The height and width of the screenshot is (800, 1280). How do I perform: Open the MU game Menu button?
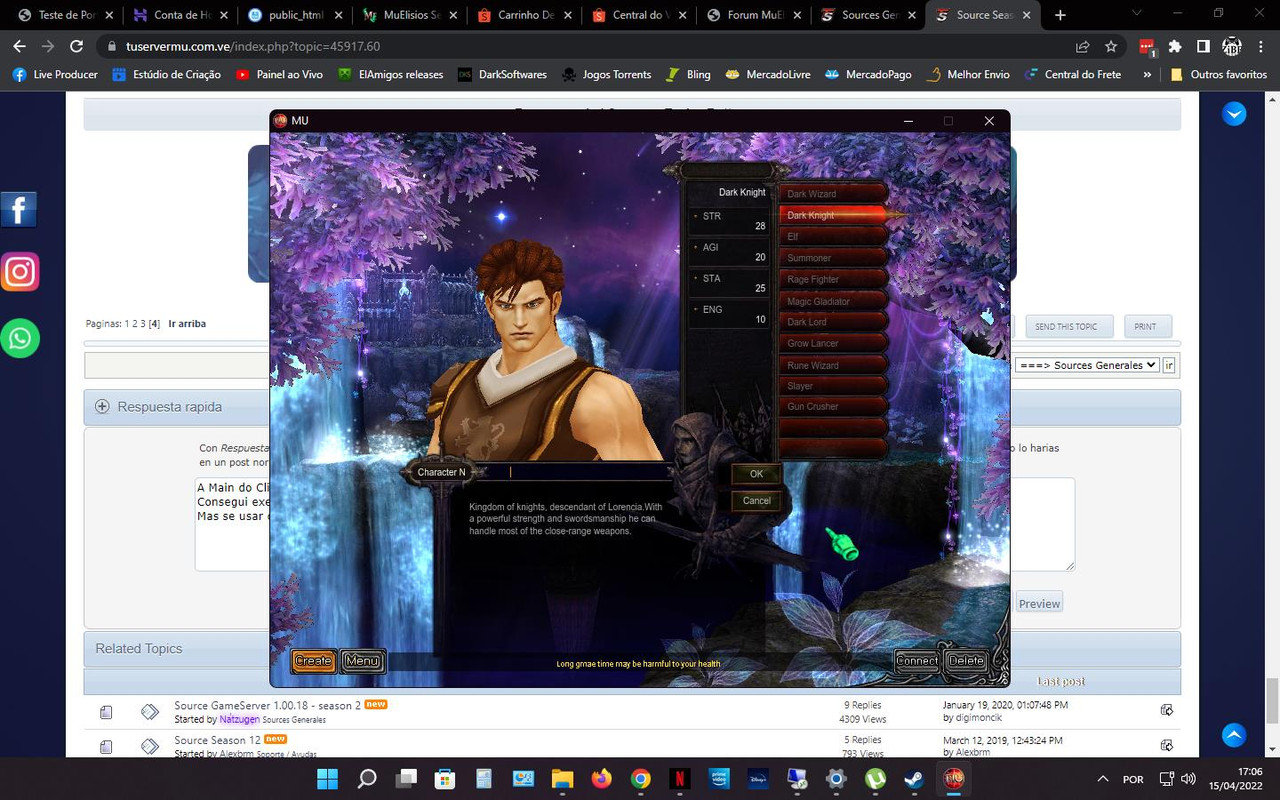(x=362, y=661)
